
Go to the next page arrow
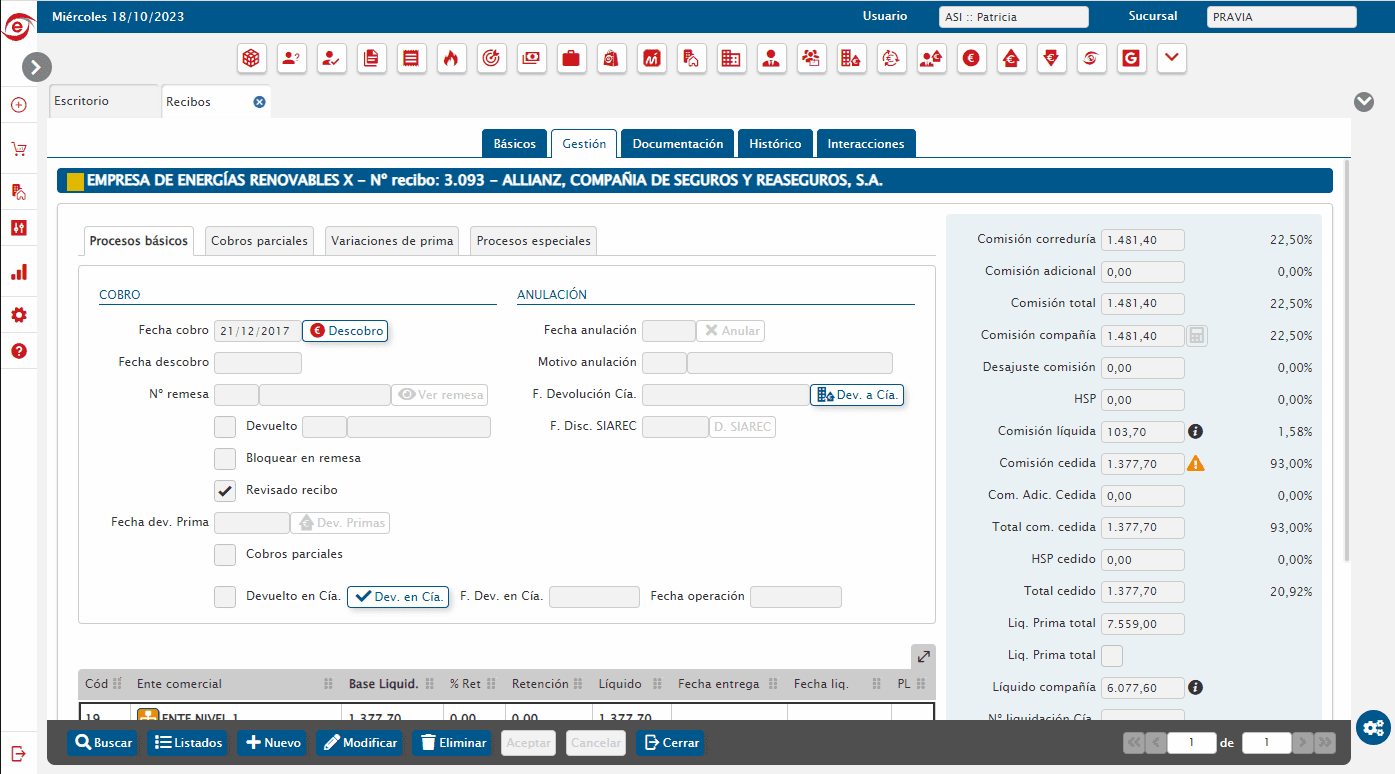coord(1302,743)
